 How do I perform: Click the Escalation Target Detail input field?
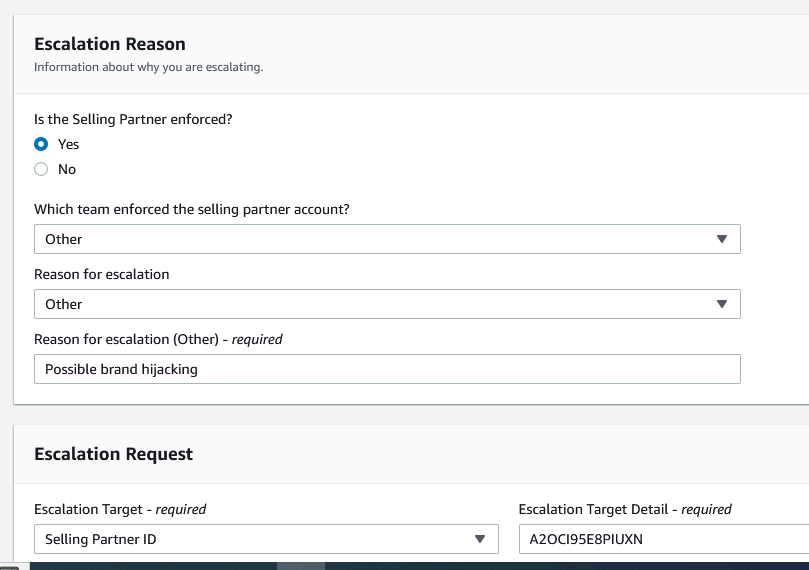coord(662,539)
